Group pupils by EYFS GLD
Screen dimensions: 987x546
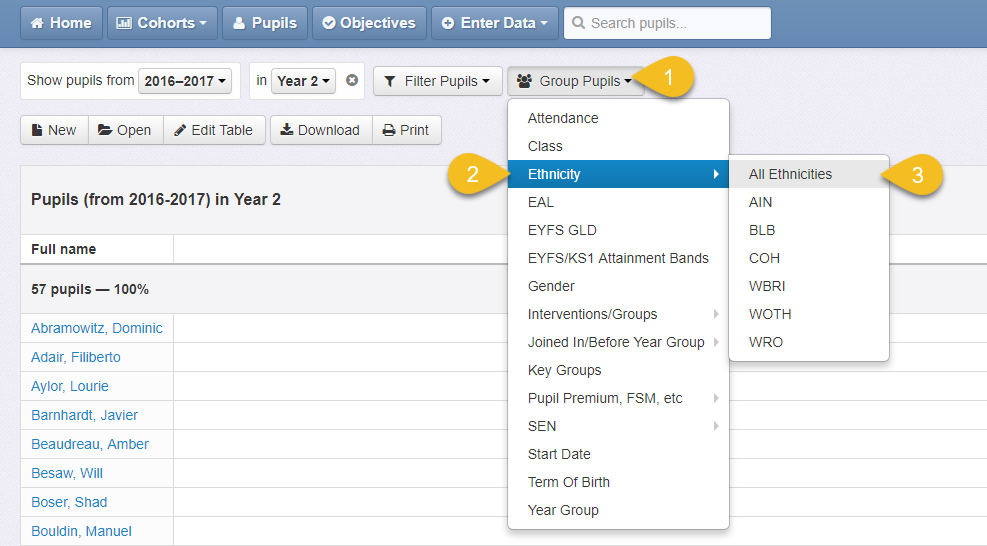point(618,230)
